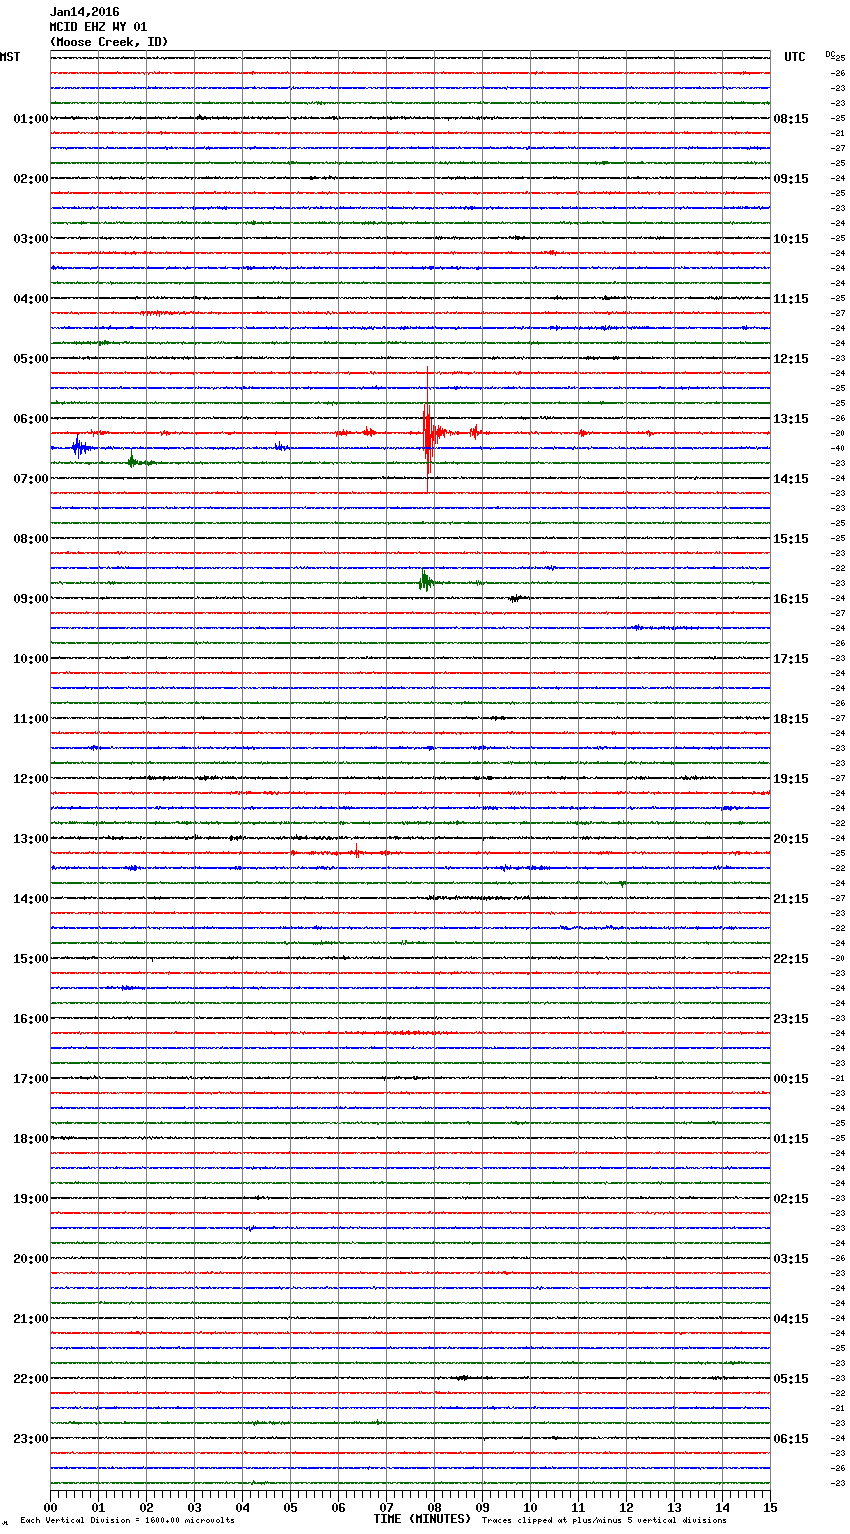The width and height of the screenshot is (850, 1534).
Task: Click the 08:15 UTC time label
Action: (791, 119)
